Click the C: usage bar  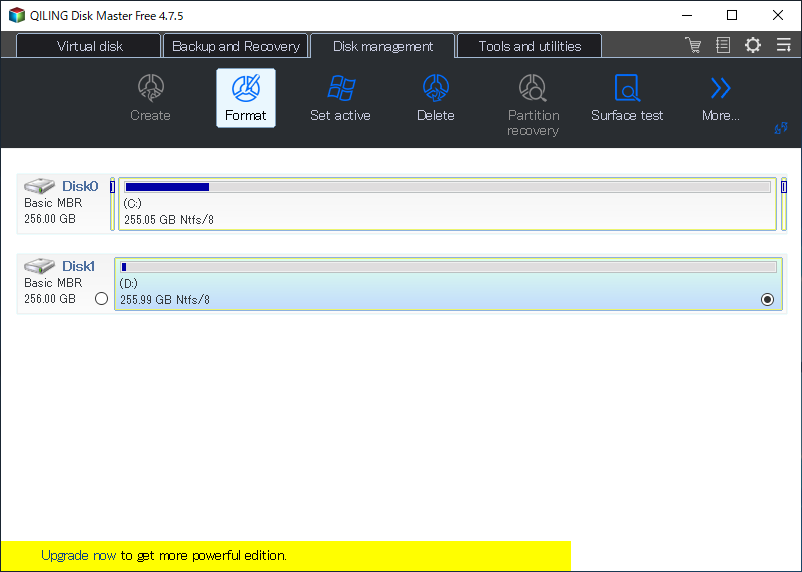(448, 187)
